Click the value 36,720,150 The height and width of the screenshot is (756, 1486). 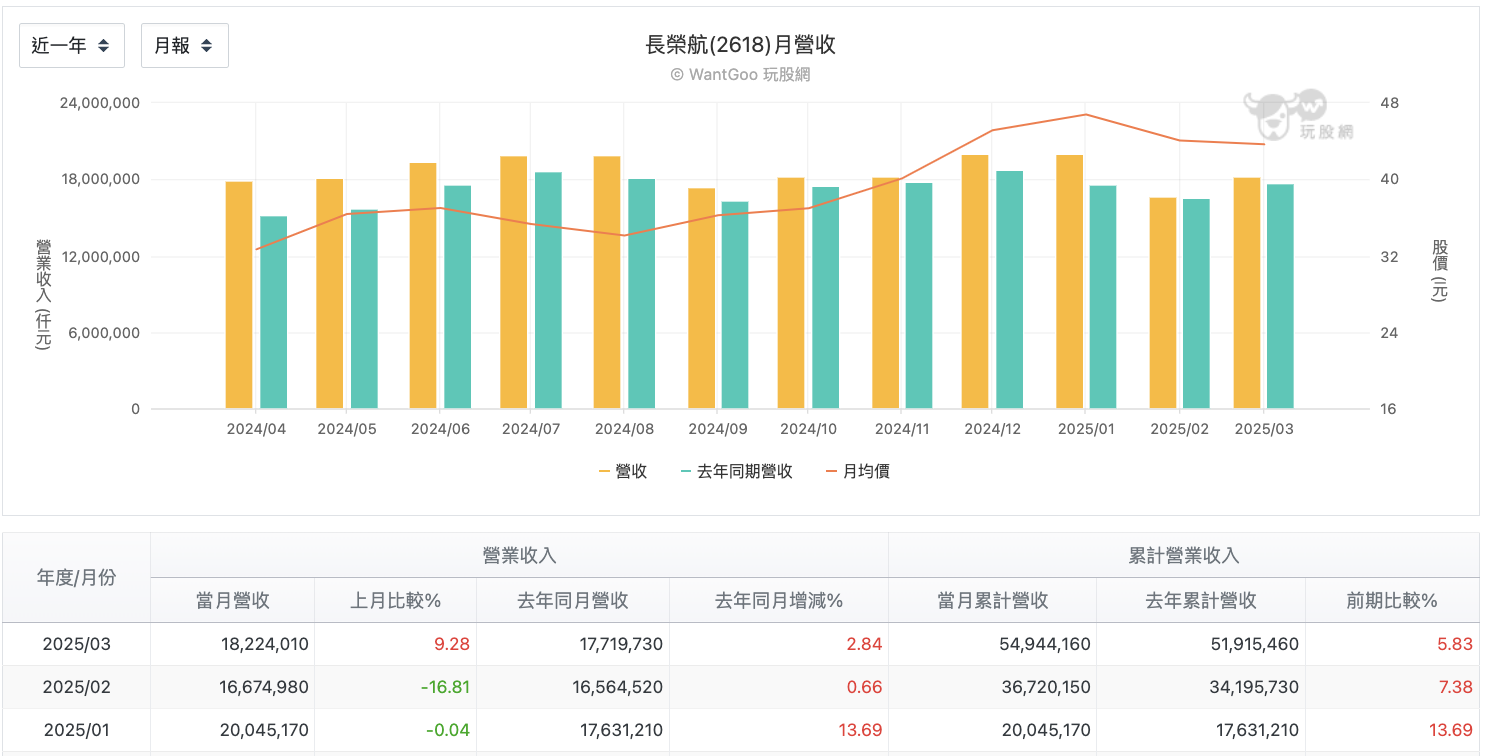[1045, 687]
